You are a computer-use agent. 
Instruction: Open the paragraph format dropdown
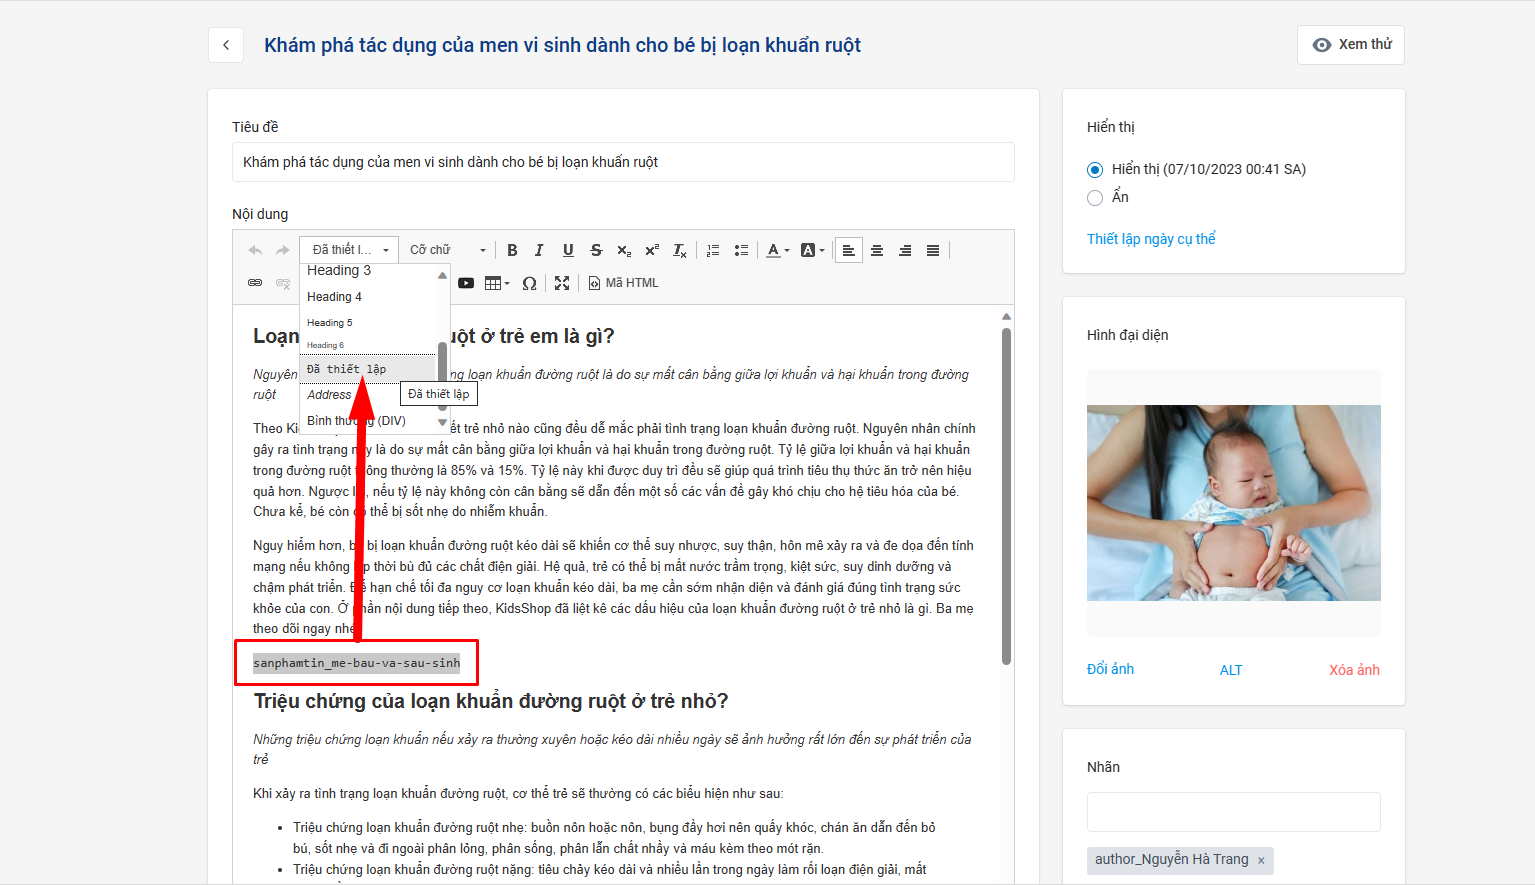pyautogui.click(x=349, y=250)
